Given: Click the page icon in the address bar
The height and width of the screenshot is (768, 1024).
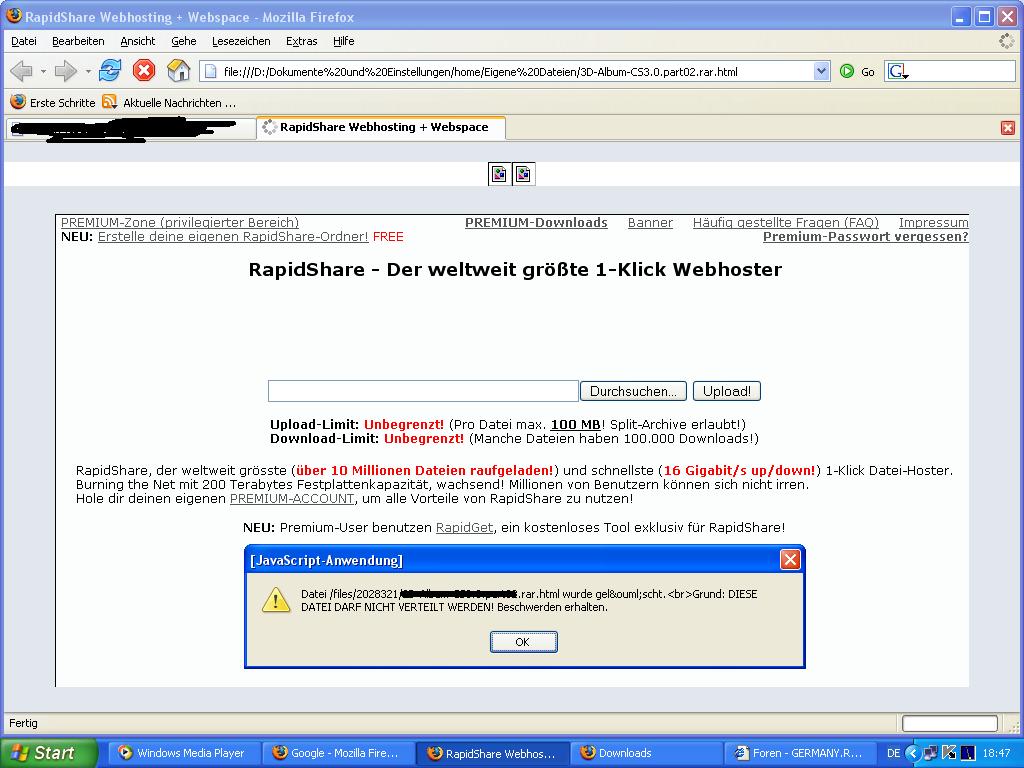Looking at the screenshot, I should click(211, 71).
